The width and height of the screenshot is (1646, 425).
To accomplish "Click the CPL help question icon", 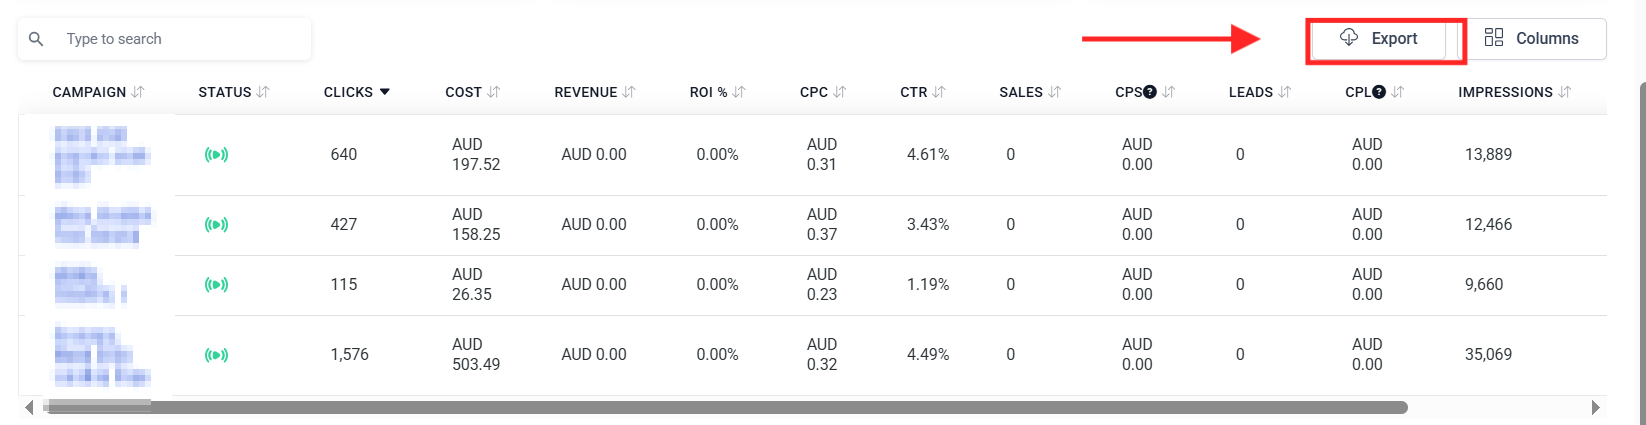I will pyautogui.click(x=1379, y=92).
